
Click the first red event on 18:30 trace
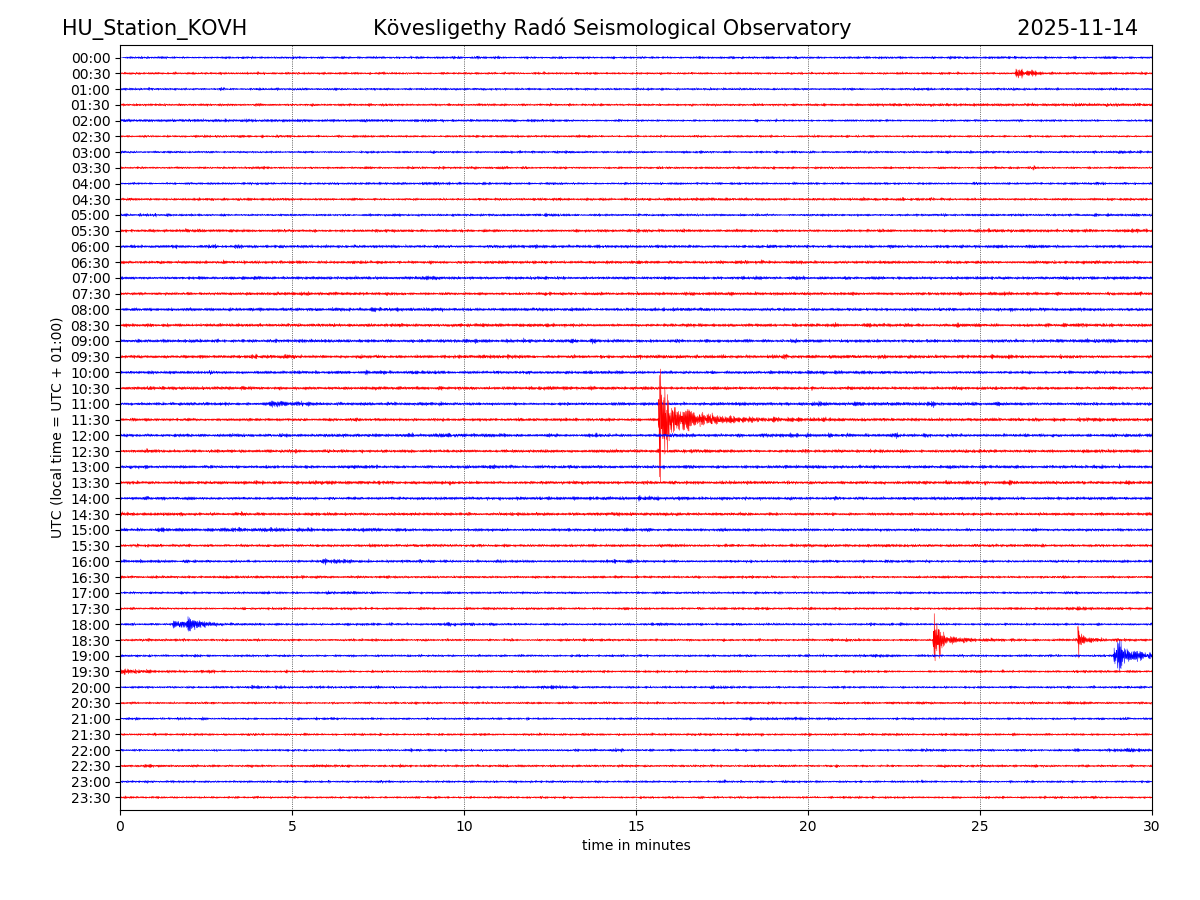(936, 639)
